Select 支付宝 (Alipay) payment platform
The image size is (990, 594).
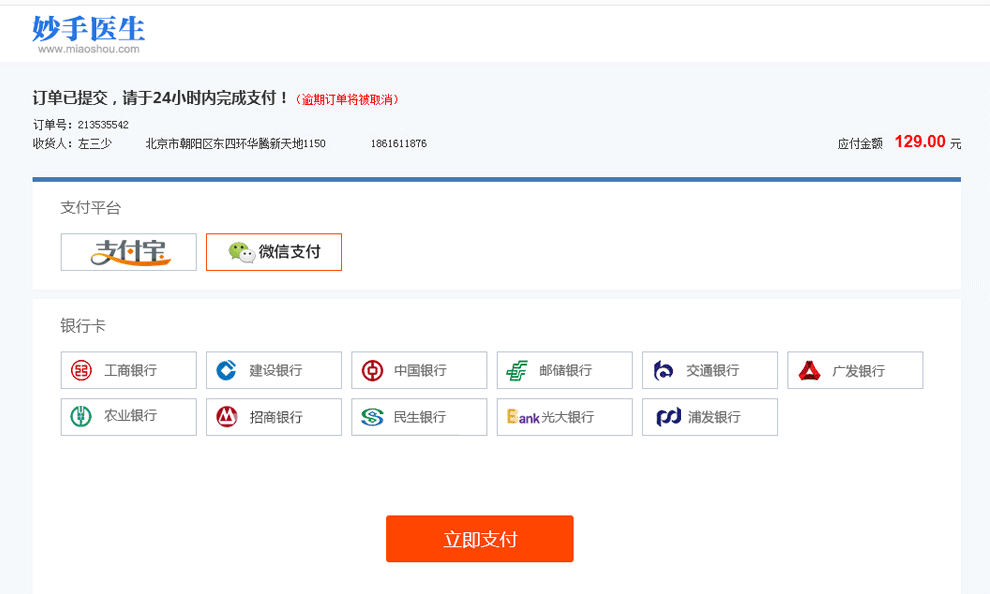coord(129,252)
